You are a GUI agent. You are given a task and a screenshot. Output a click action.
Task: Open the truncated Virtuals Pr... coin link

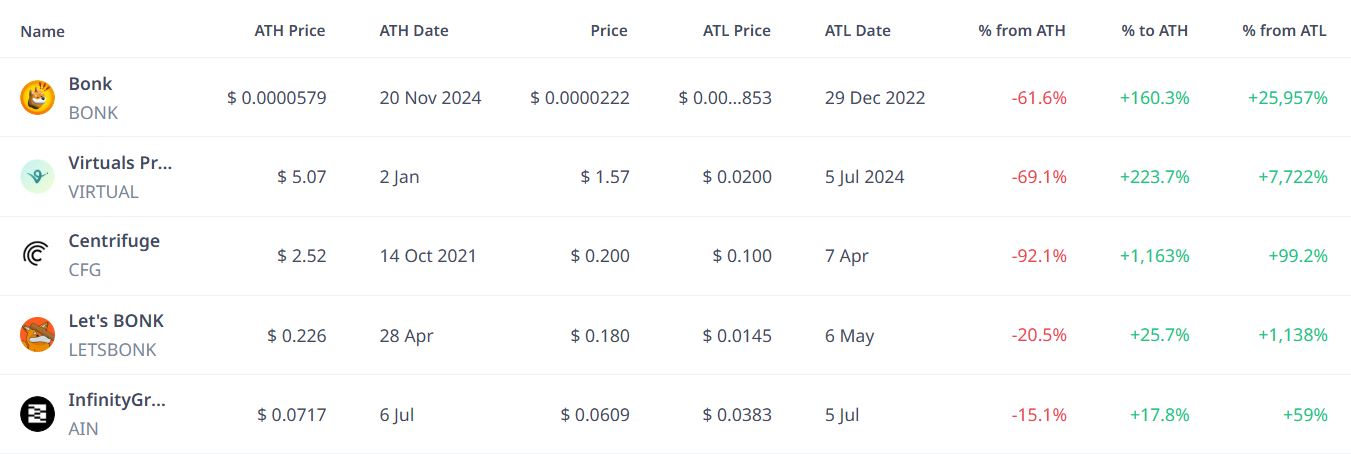[x=120, y=163]
